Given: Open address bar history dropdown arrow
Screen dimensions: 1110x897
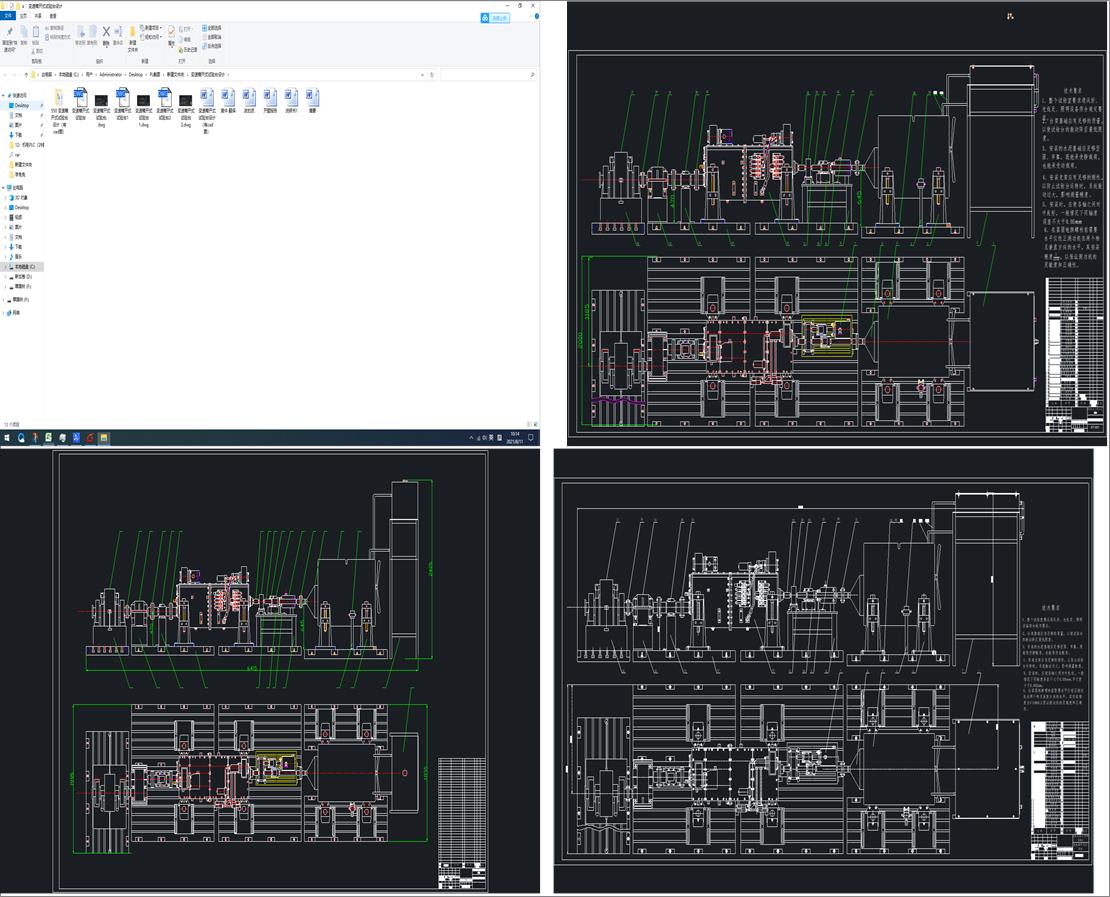Looking at the screenshot, I should coord(423,74).
